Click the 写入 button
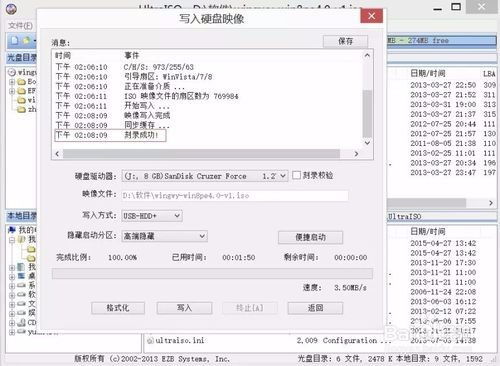The width and height of the screenshot is (500, 366). tap(184, 308)
